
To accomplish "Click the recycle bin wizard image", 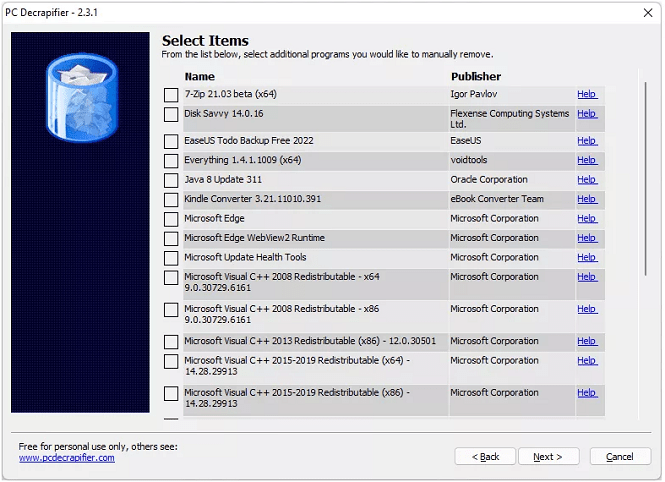I will pos(81,222).
